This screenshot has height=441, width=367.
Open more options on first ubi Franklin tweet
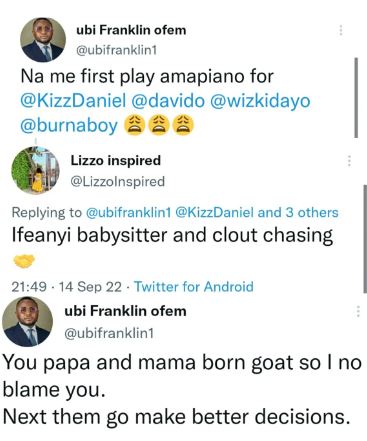tap(341, 30)
